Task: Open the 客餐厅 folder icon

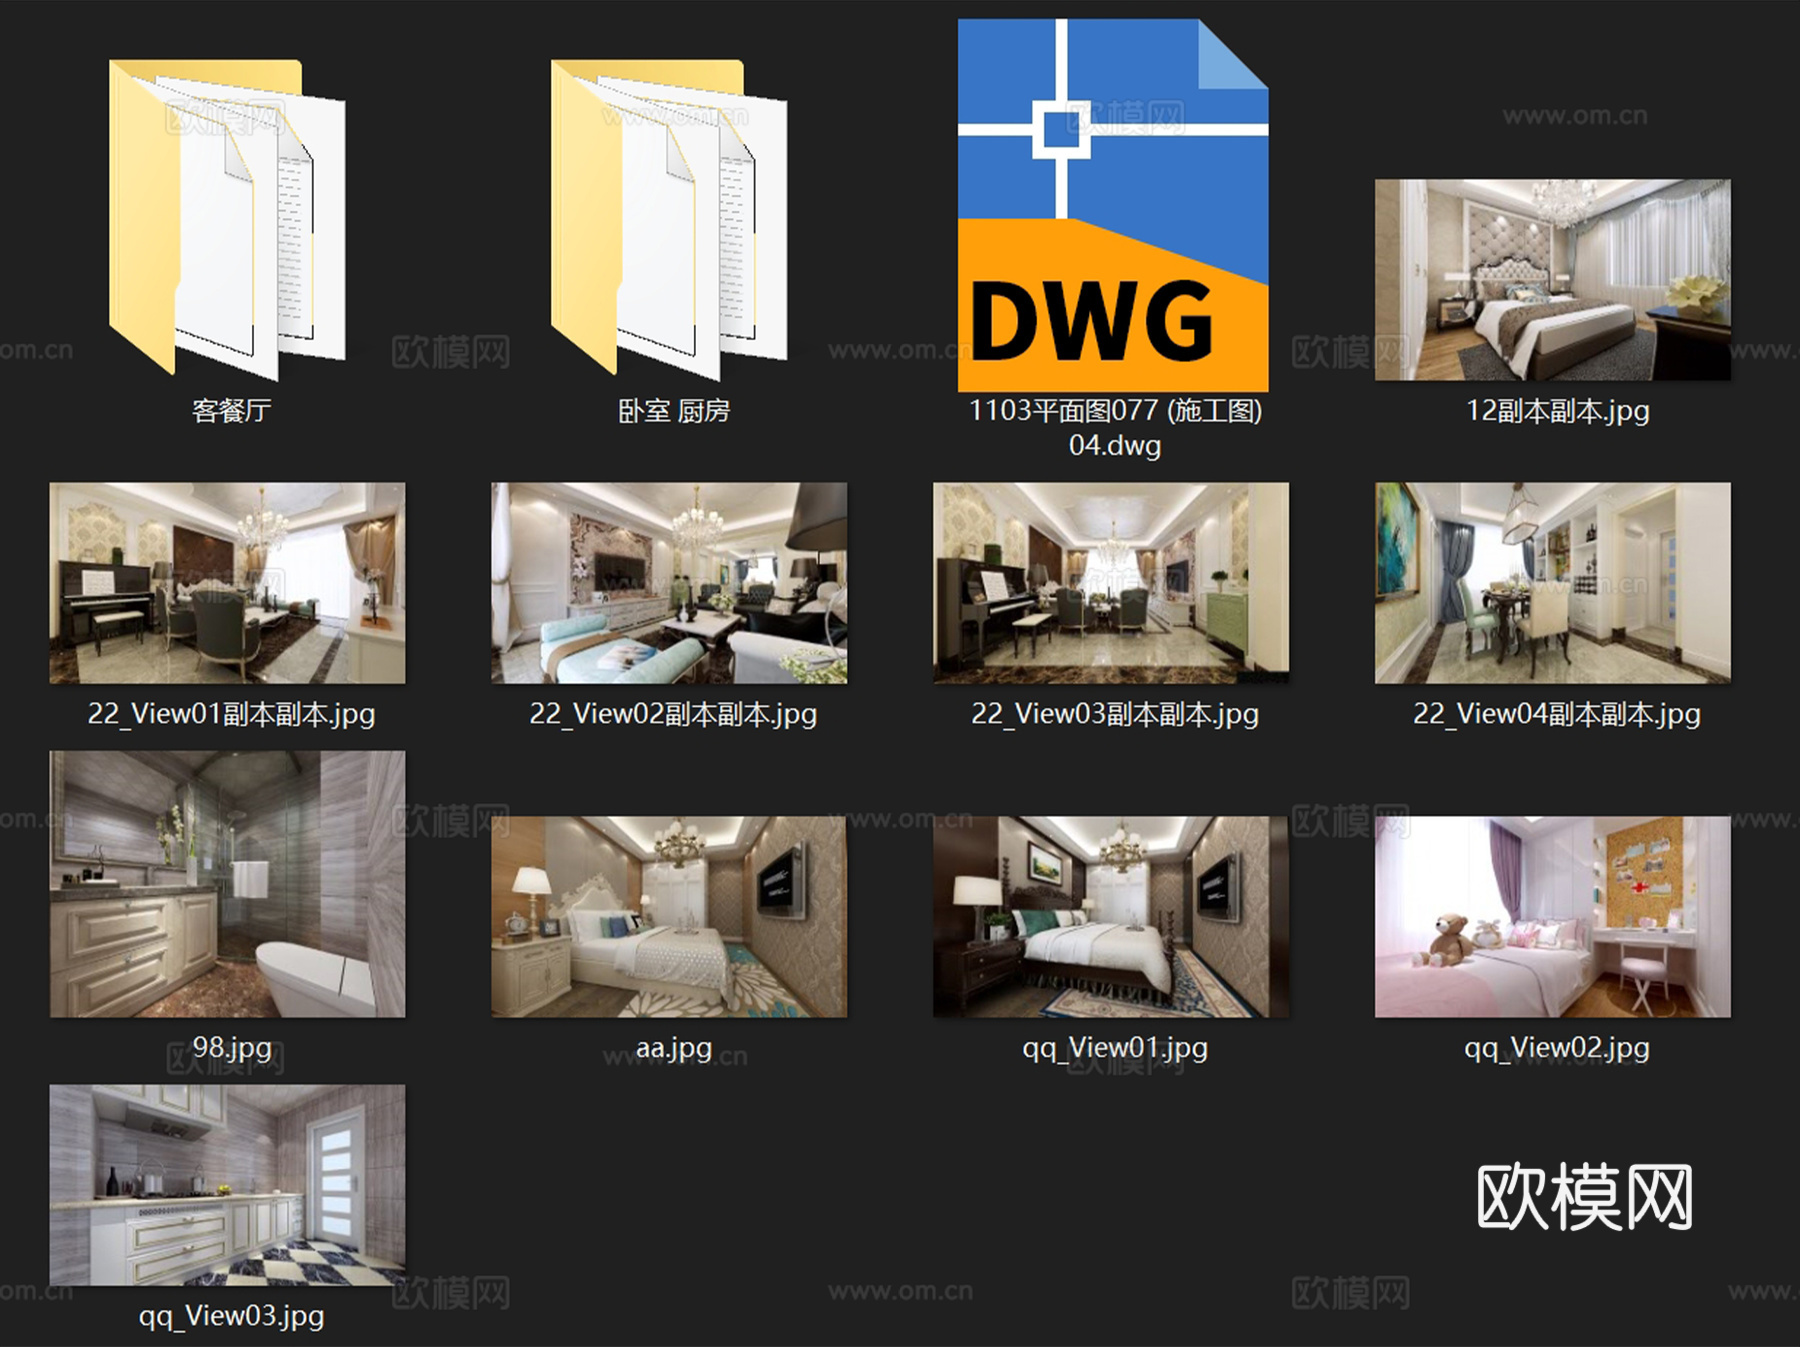Action: 228,219
